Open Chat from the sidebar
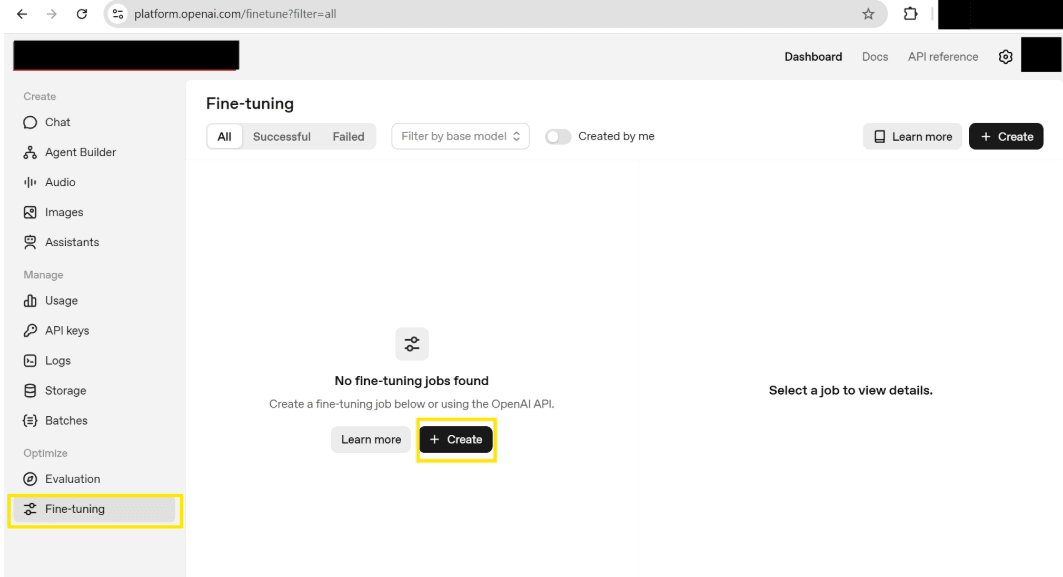 57,122
